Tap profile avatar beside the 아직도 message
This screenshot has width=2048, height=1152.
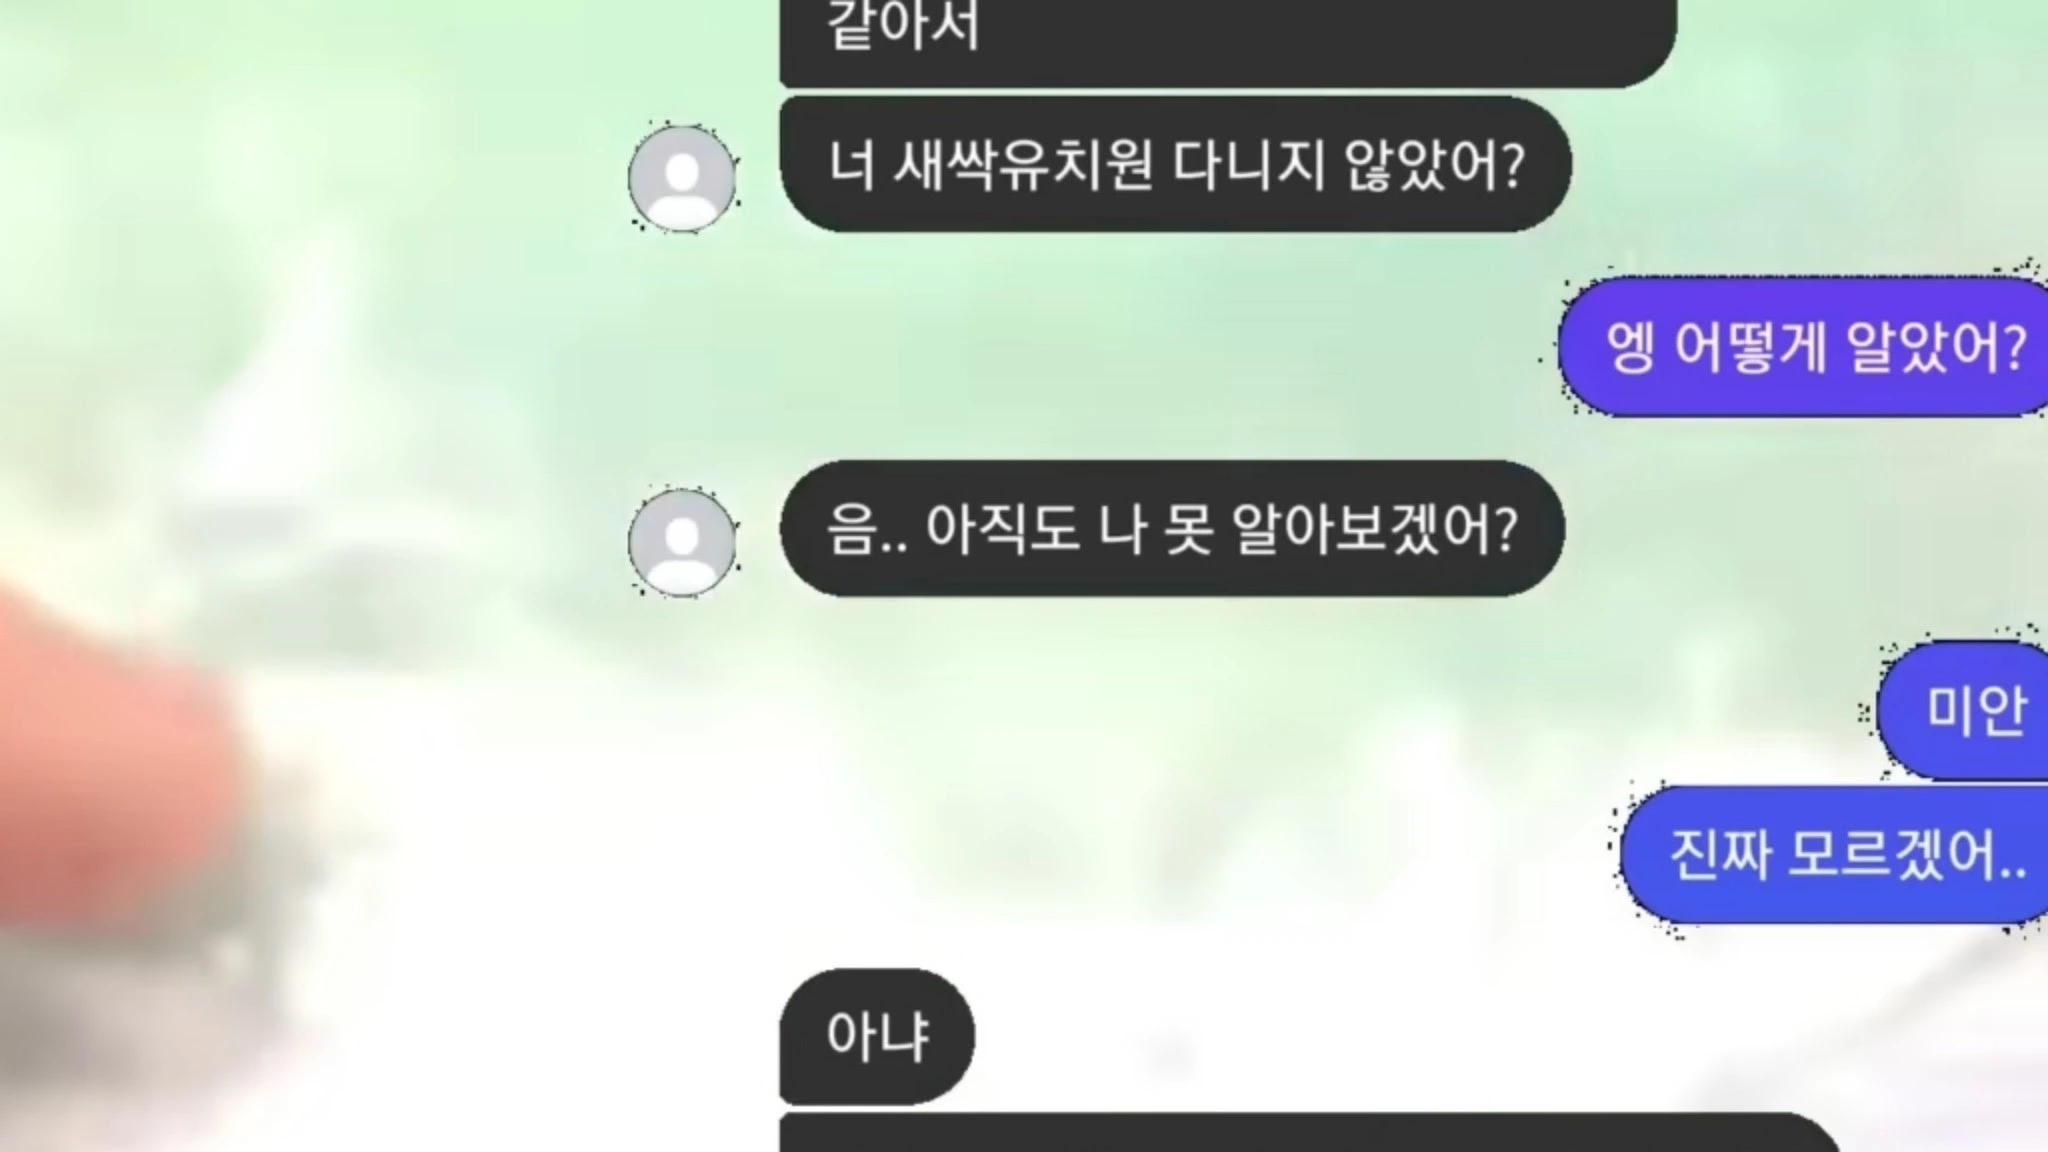pos(682,543)
